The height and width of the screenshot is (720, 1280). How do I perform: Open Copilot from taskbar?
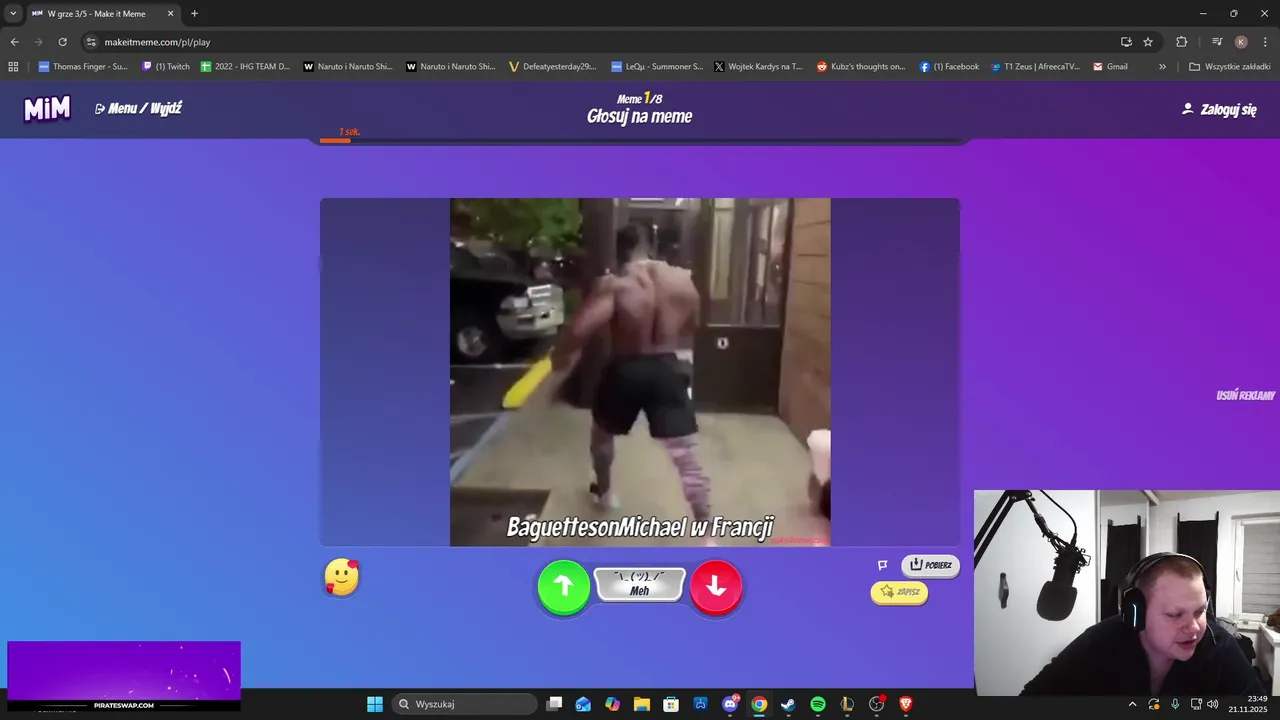coord(612,704)
